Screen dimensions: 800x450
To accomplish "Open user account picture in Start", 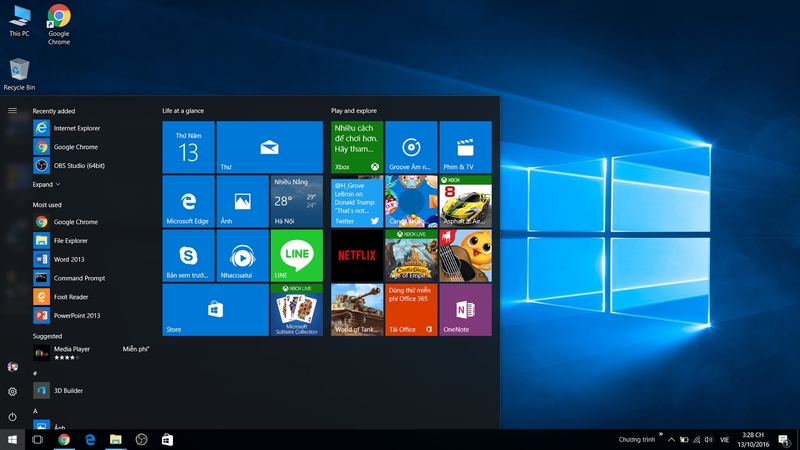I will (x=12, y=367).
